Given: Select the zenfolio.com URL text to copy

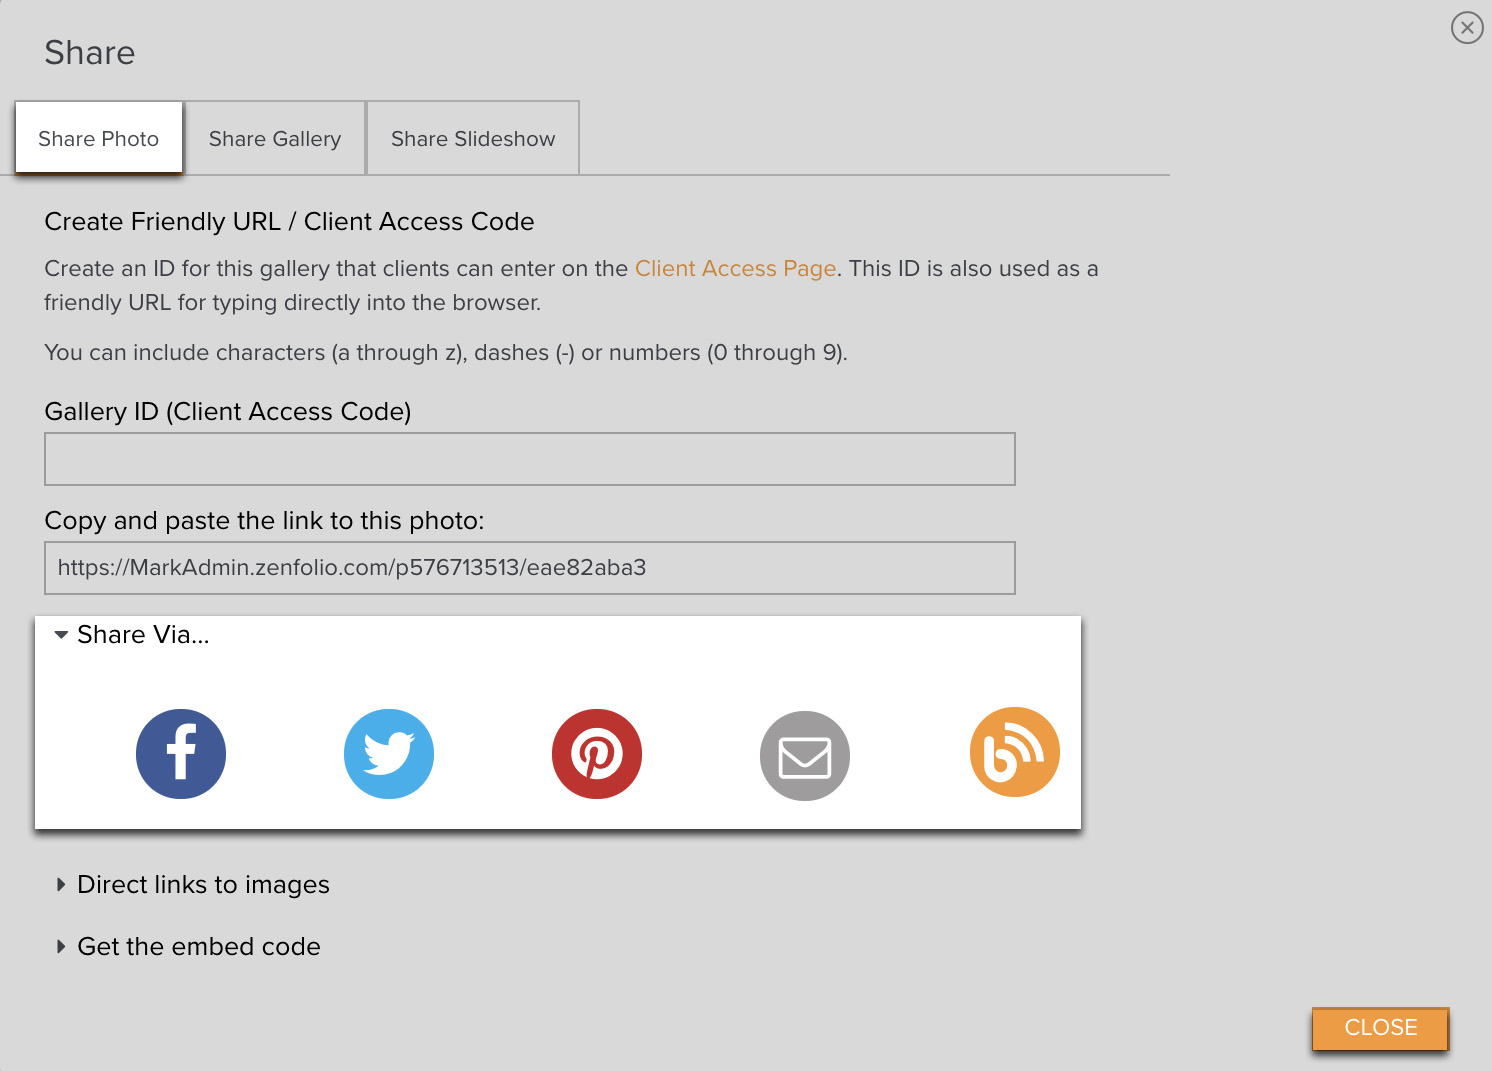Looking at the screenshot, I should (351, 567).
